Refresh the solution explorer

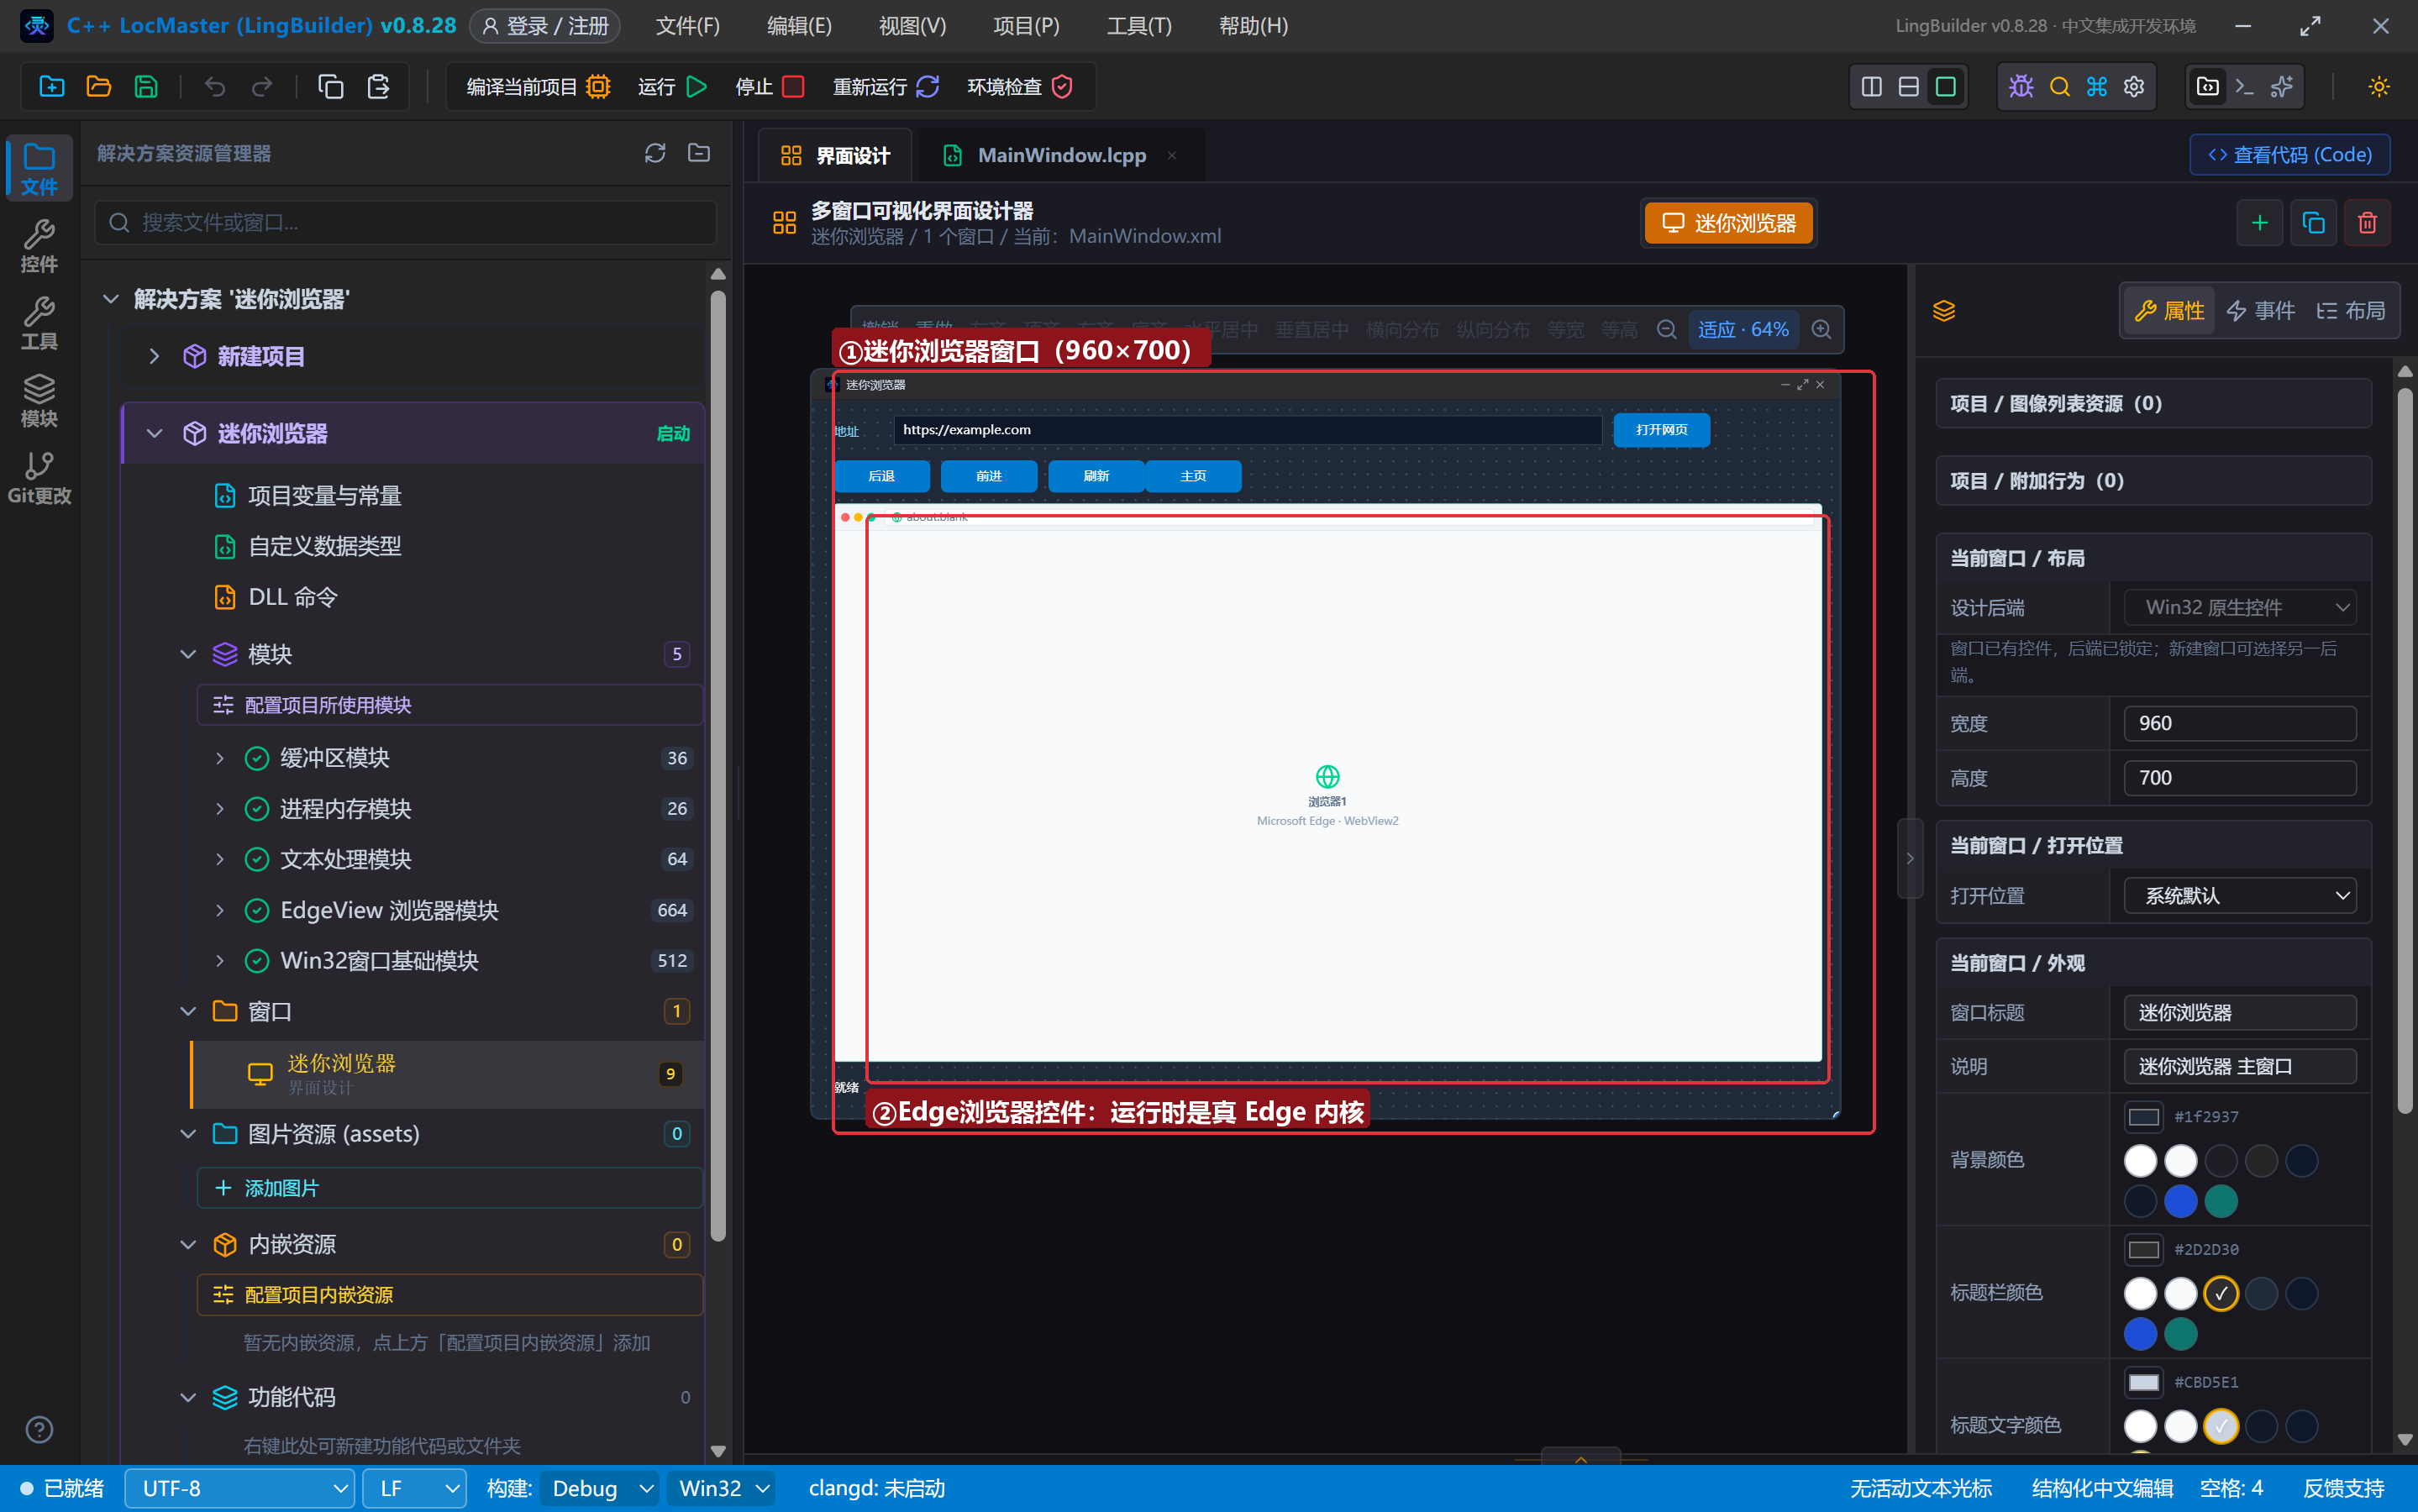pos(655,153)
